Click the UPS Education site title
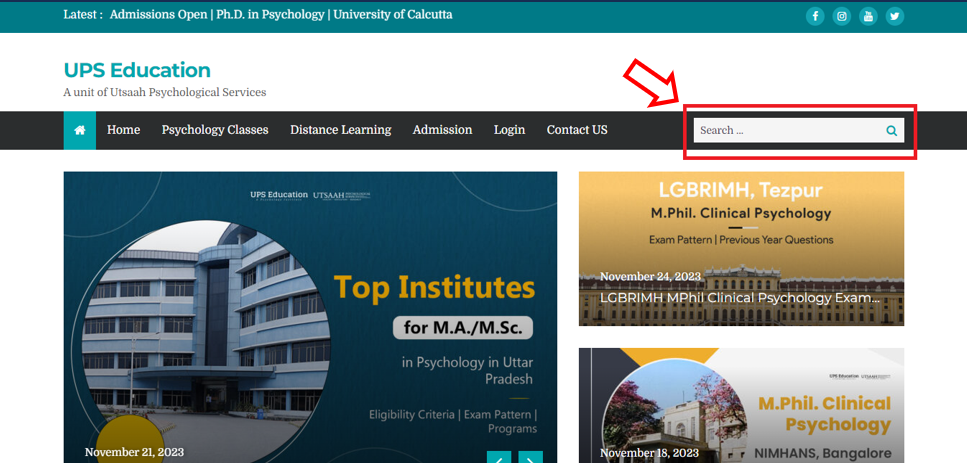 (137, 70)
